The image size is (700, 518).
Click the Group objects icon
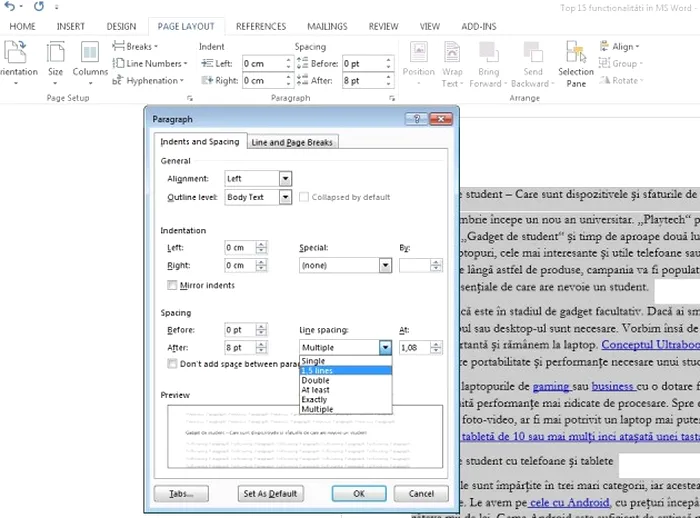click(x=620, y=63)
